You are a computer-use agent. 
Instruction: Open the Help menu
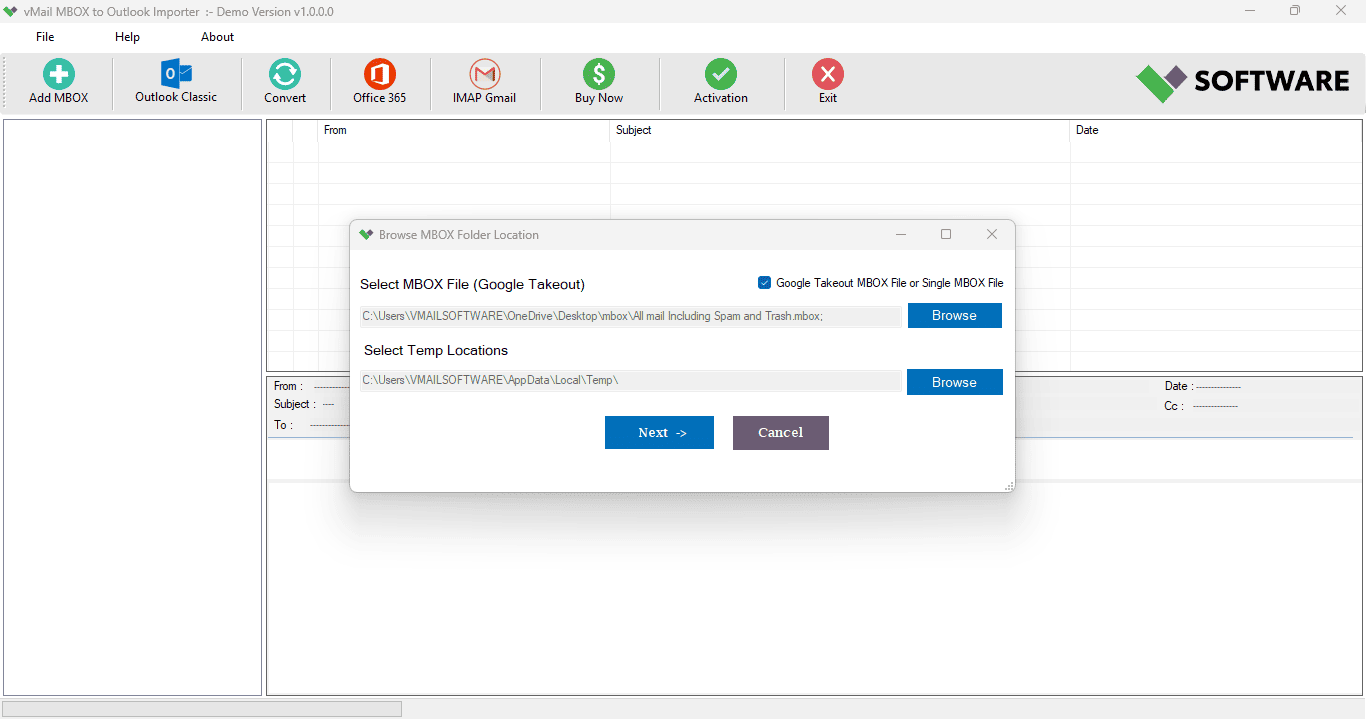[127, 37]
